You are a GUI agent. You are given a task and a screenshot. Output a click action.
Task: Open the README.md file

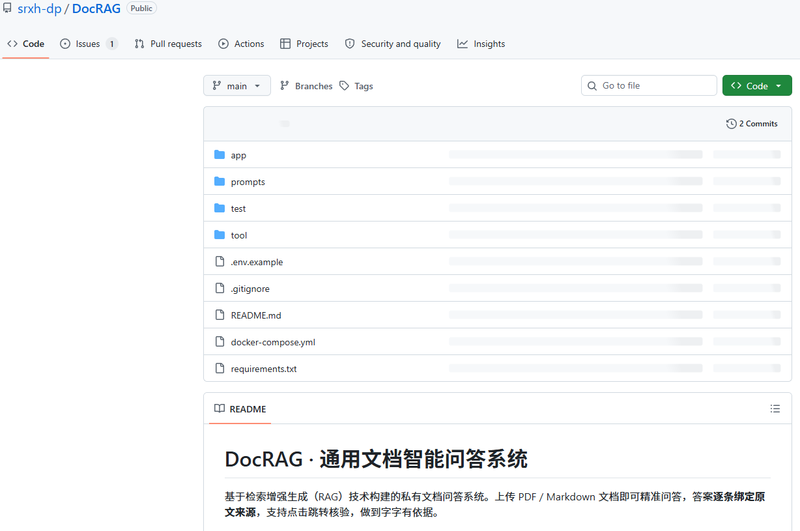pos(256,315)
